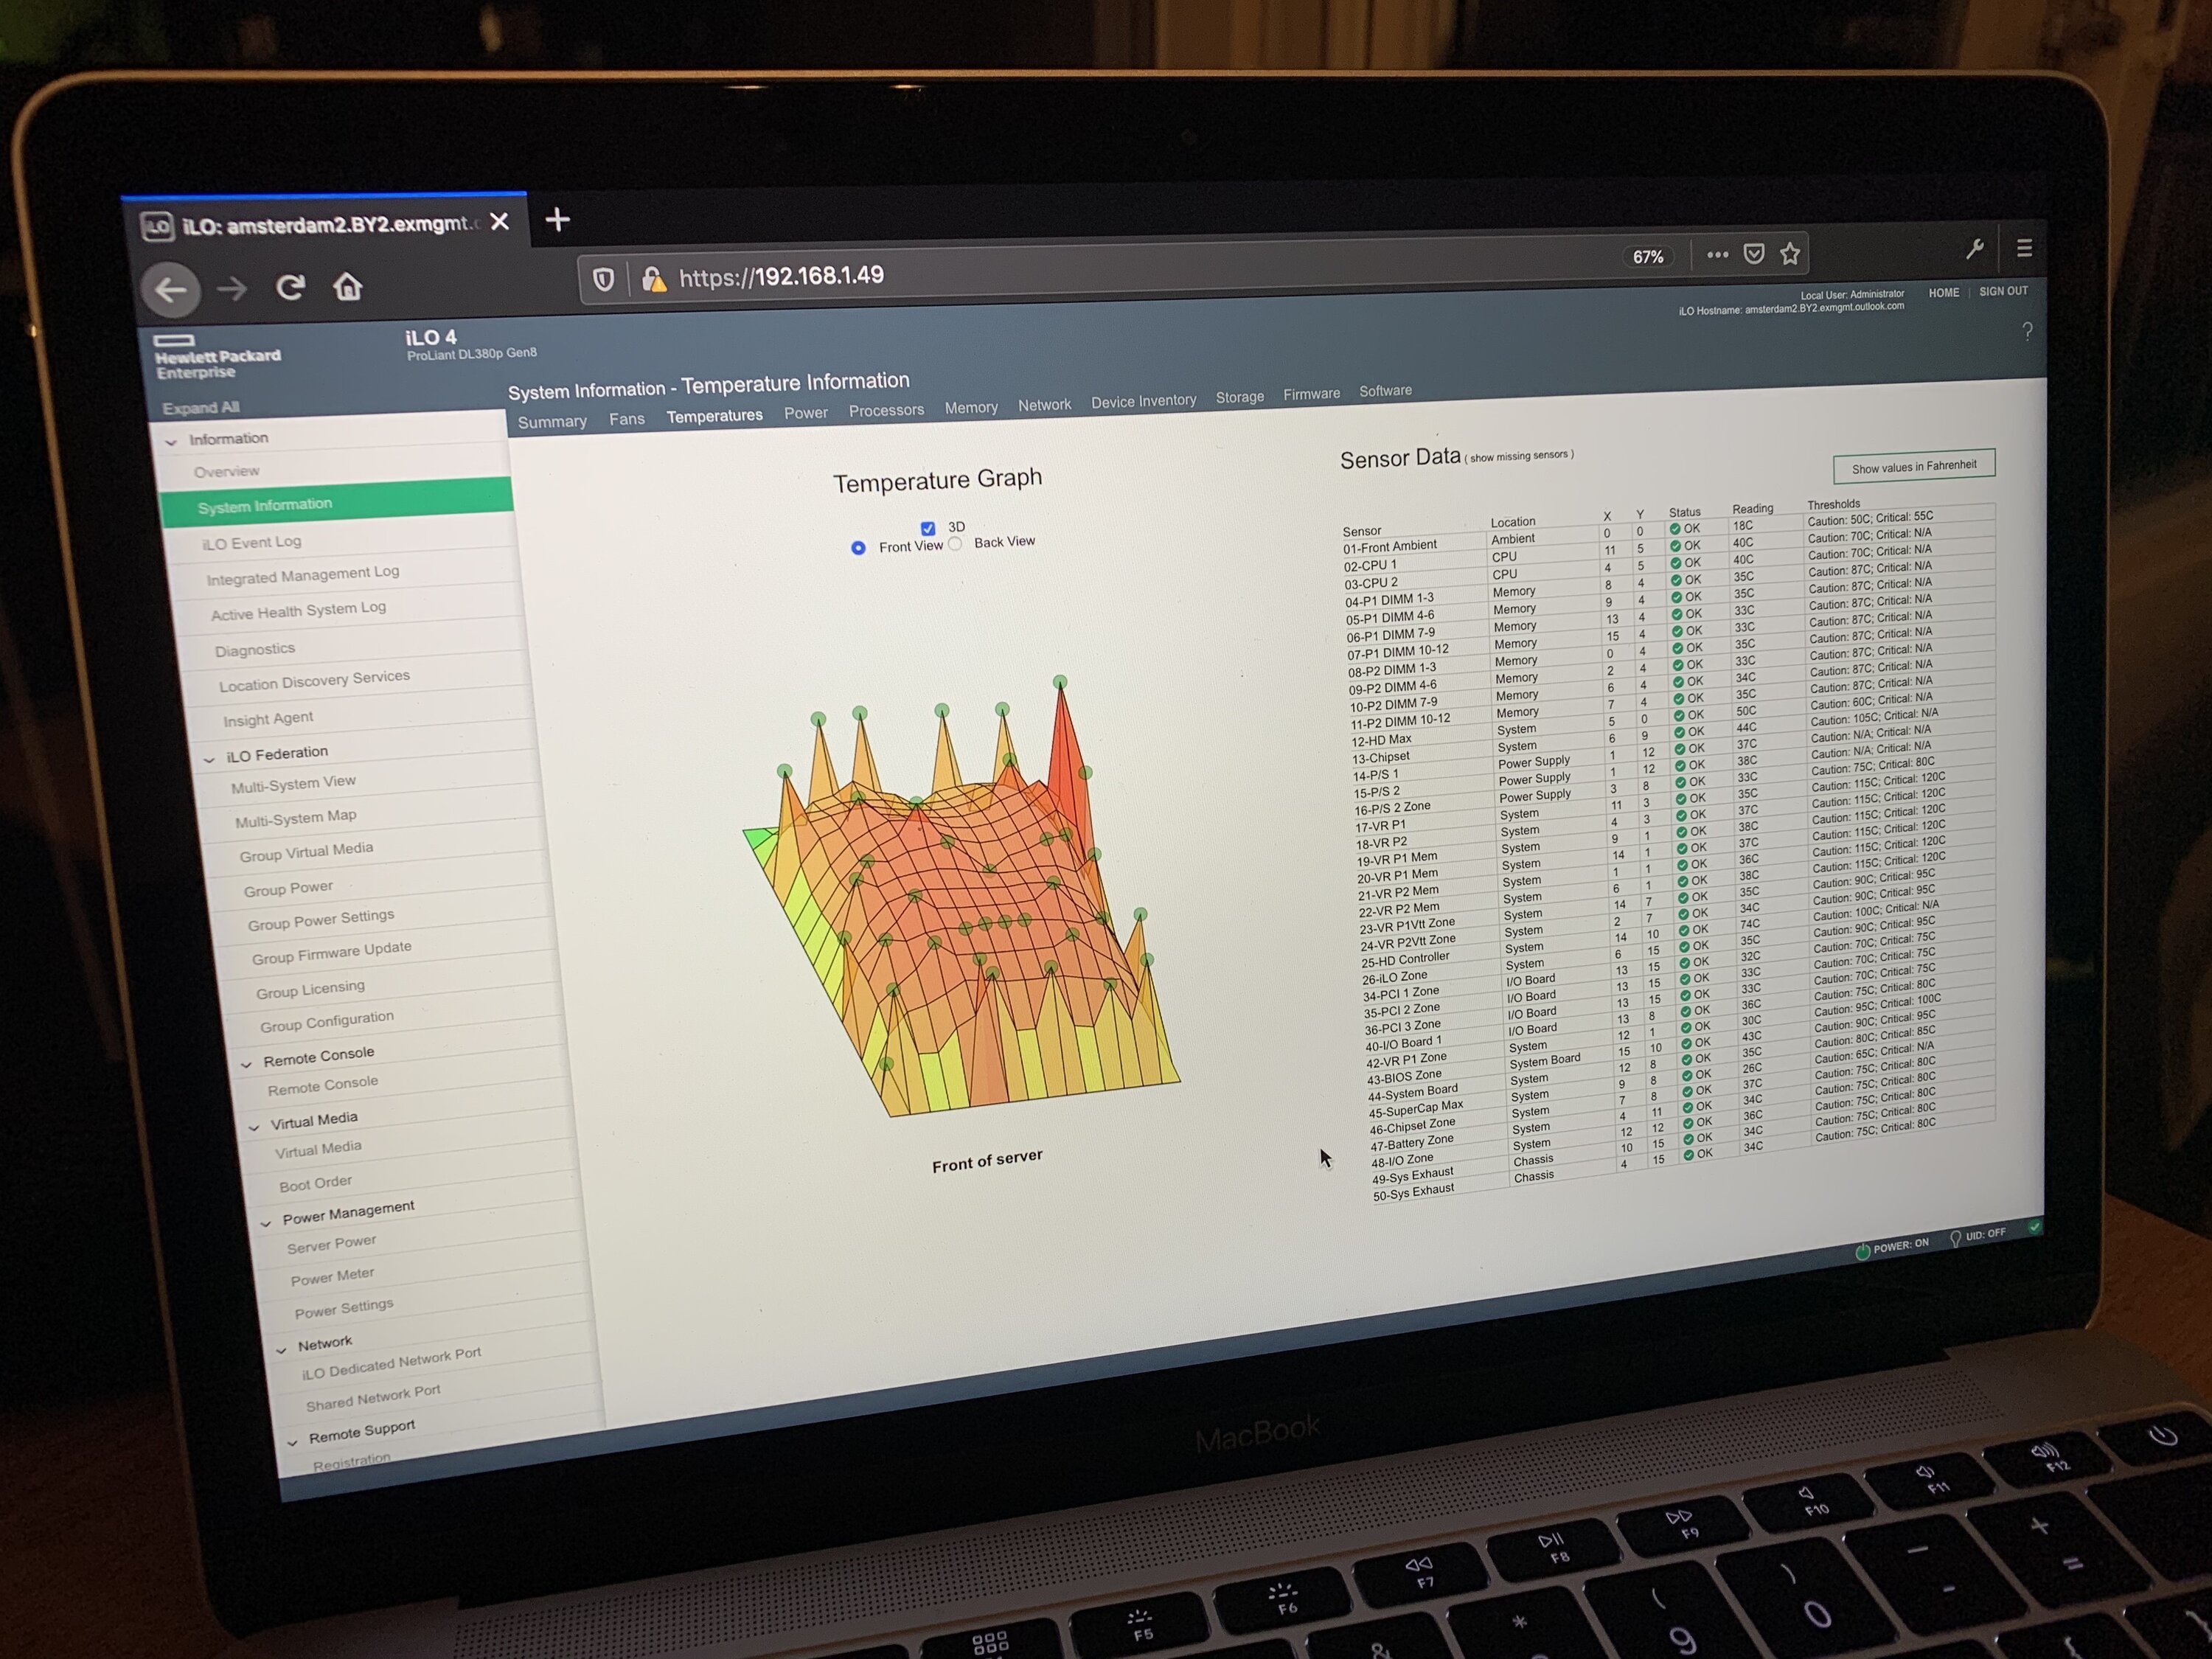Click the browser home icon
The height and width of the screenshot is (1659, 2212).
pos(347,287)
